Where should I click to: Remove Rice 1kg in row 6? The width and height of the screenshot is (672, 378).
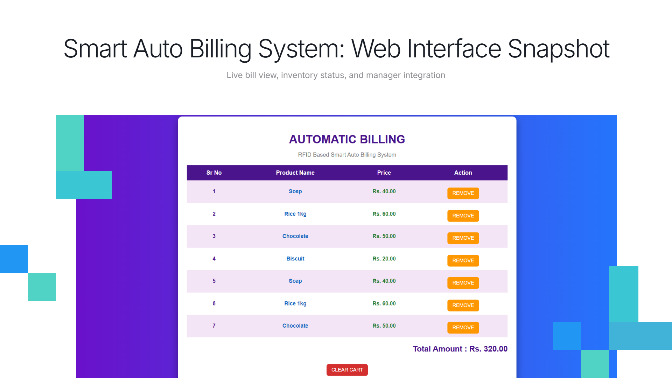(x=463, y=305)
